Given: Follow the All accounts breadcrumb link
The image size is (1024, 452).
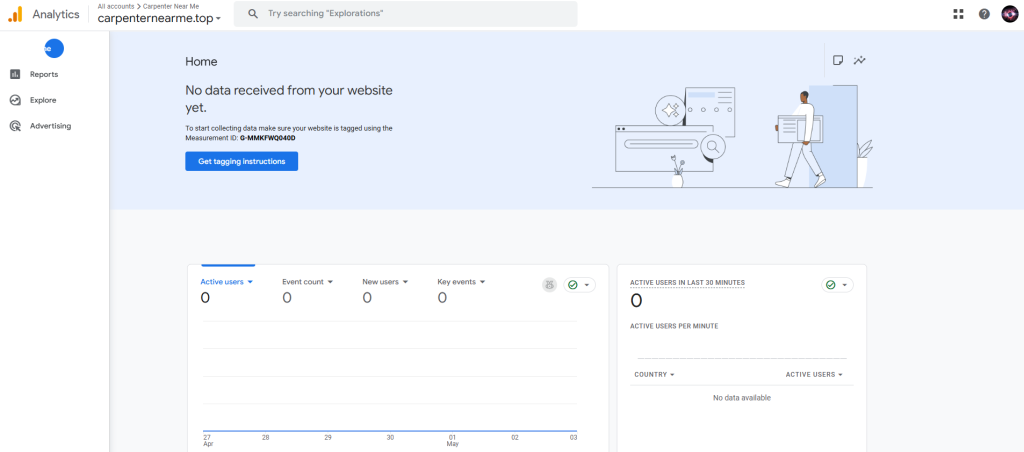Looking at the screenshot, I should pos(114,6).
